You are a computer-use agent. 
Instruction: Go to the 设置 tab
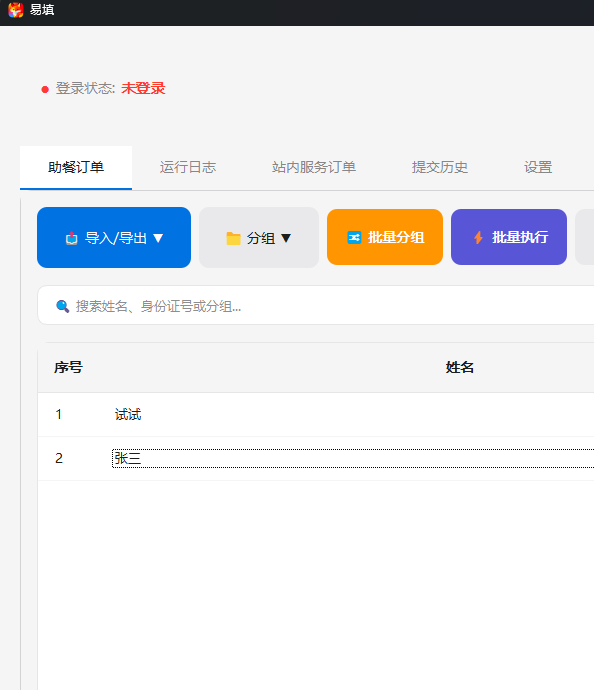[x=538, y=168]
